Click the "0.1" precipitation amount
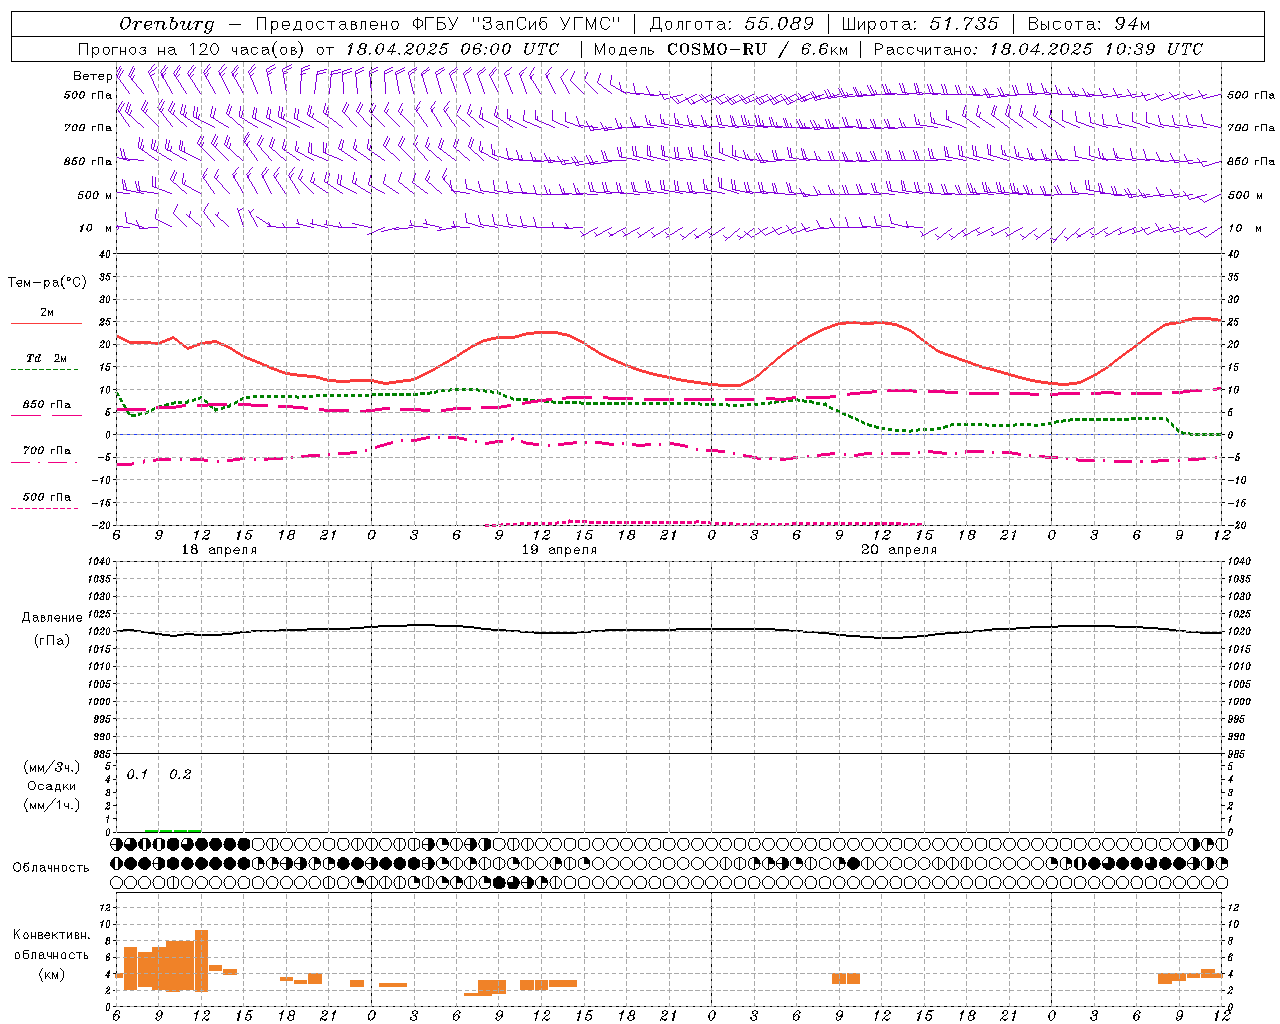This screenshot has width=1280, height=1024. [137, 775]
